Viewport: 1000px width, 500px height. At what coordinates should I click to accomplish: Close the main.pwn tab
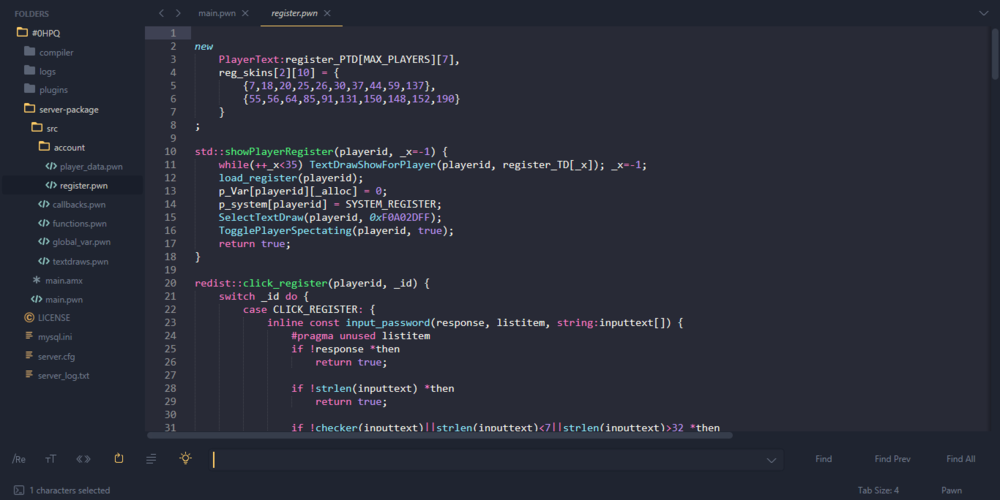coord(245,13)
